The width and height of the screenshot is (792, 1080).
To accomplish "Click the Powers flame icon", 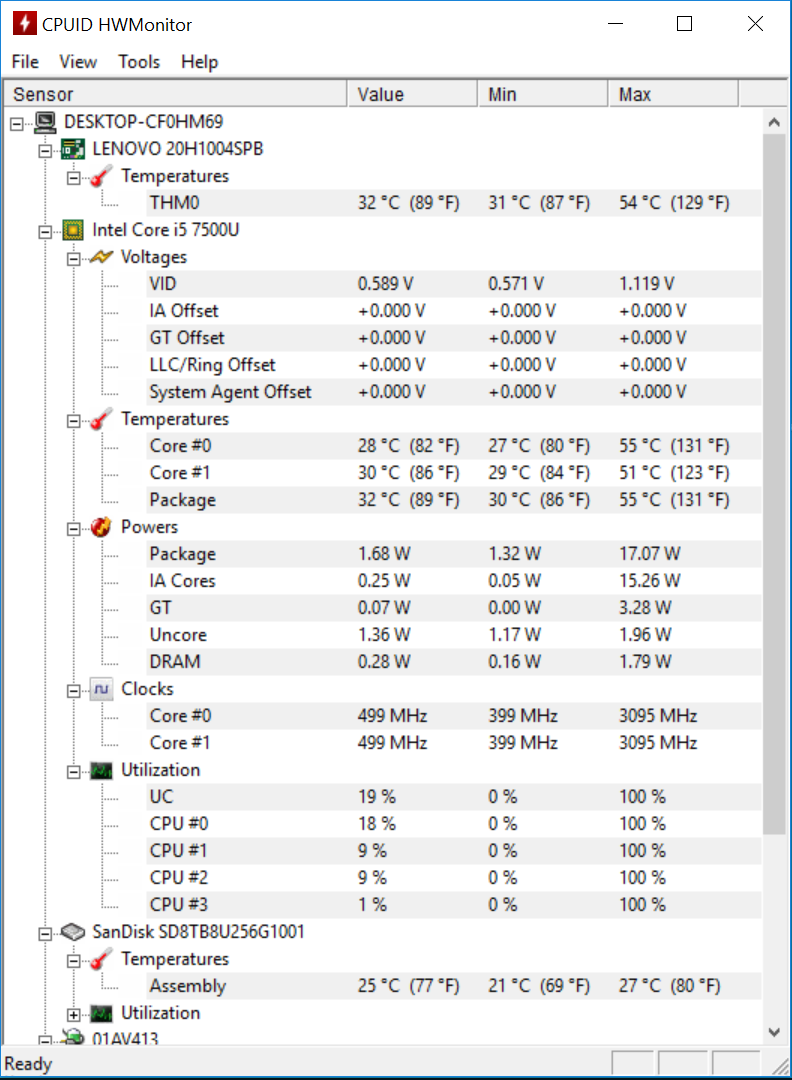I will click(101, 528).
